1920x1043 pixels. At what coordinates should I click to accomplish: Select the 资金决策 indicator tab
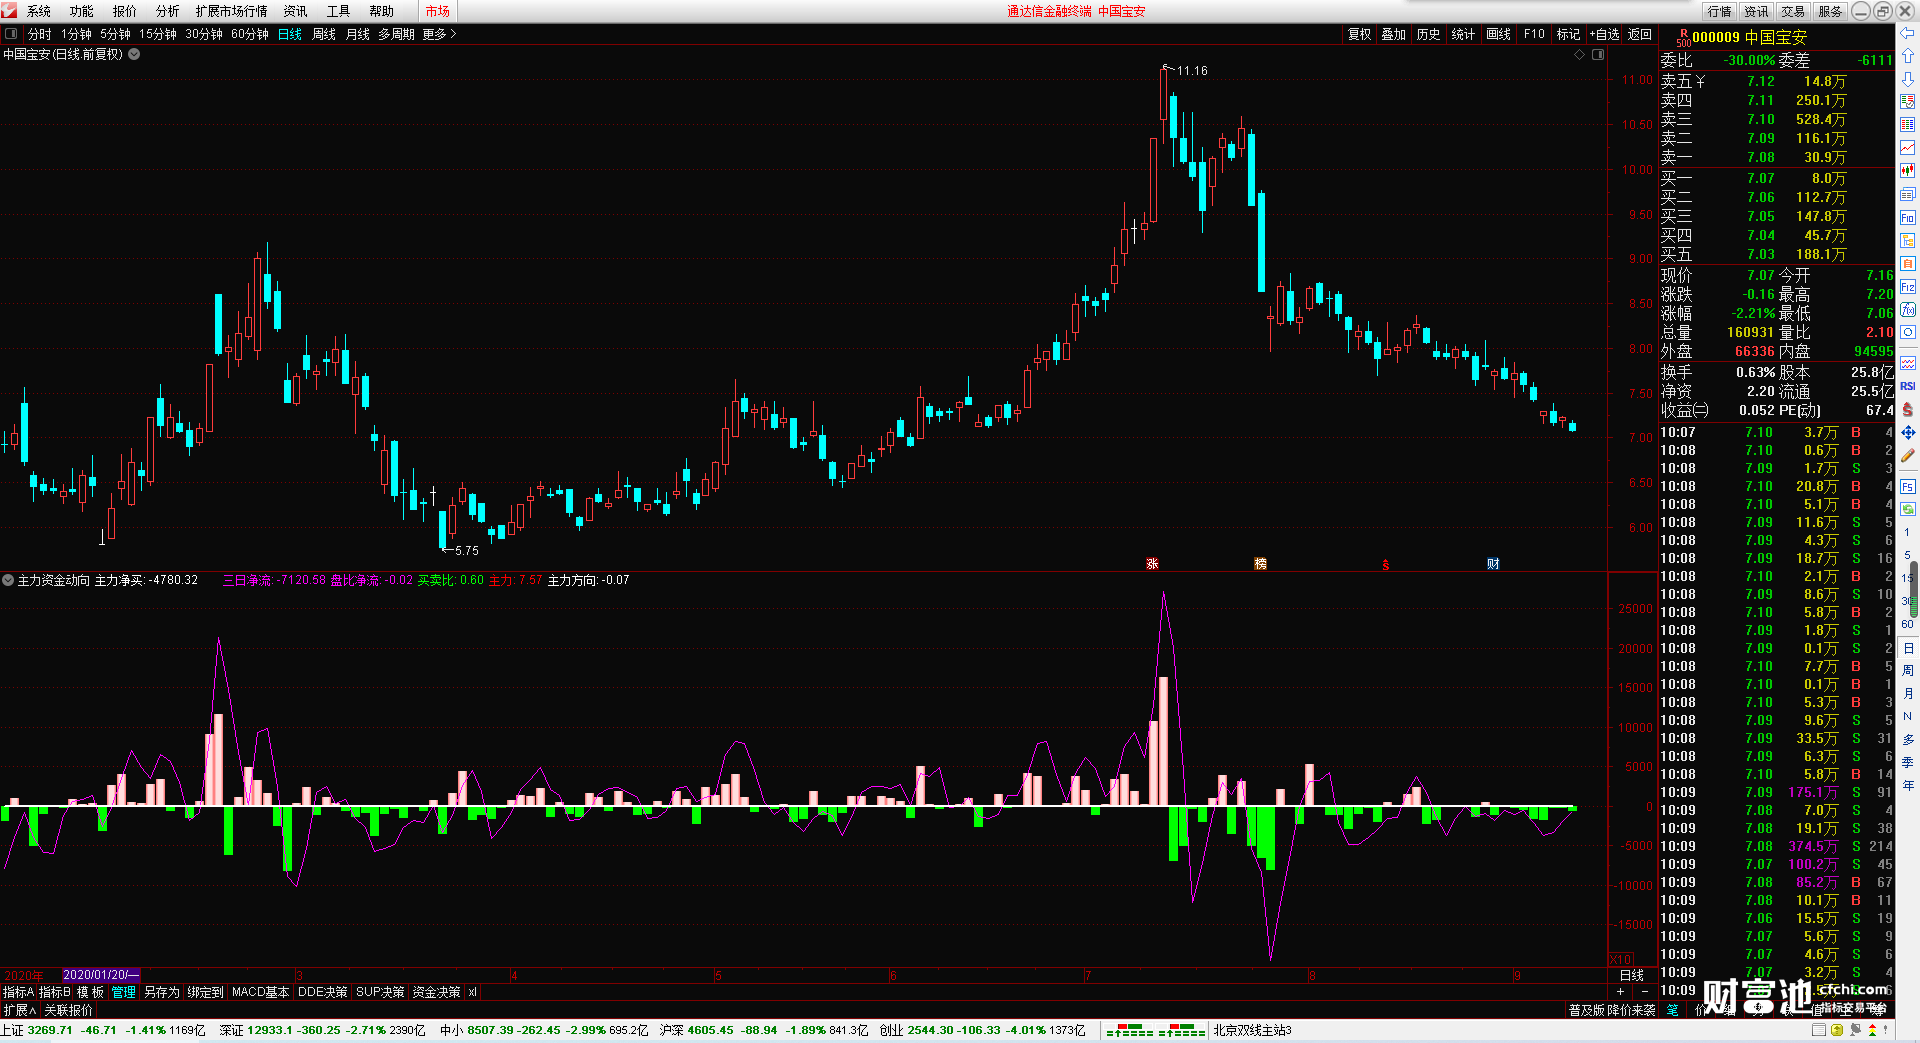[436, 992]
